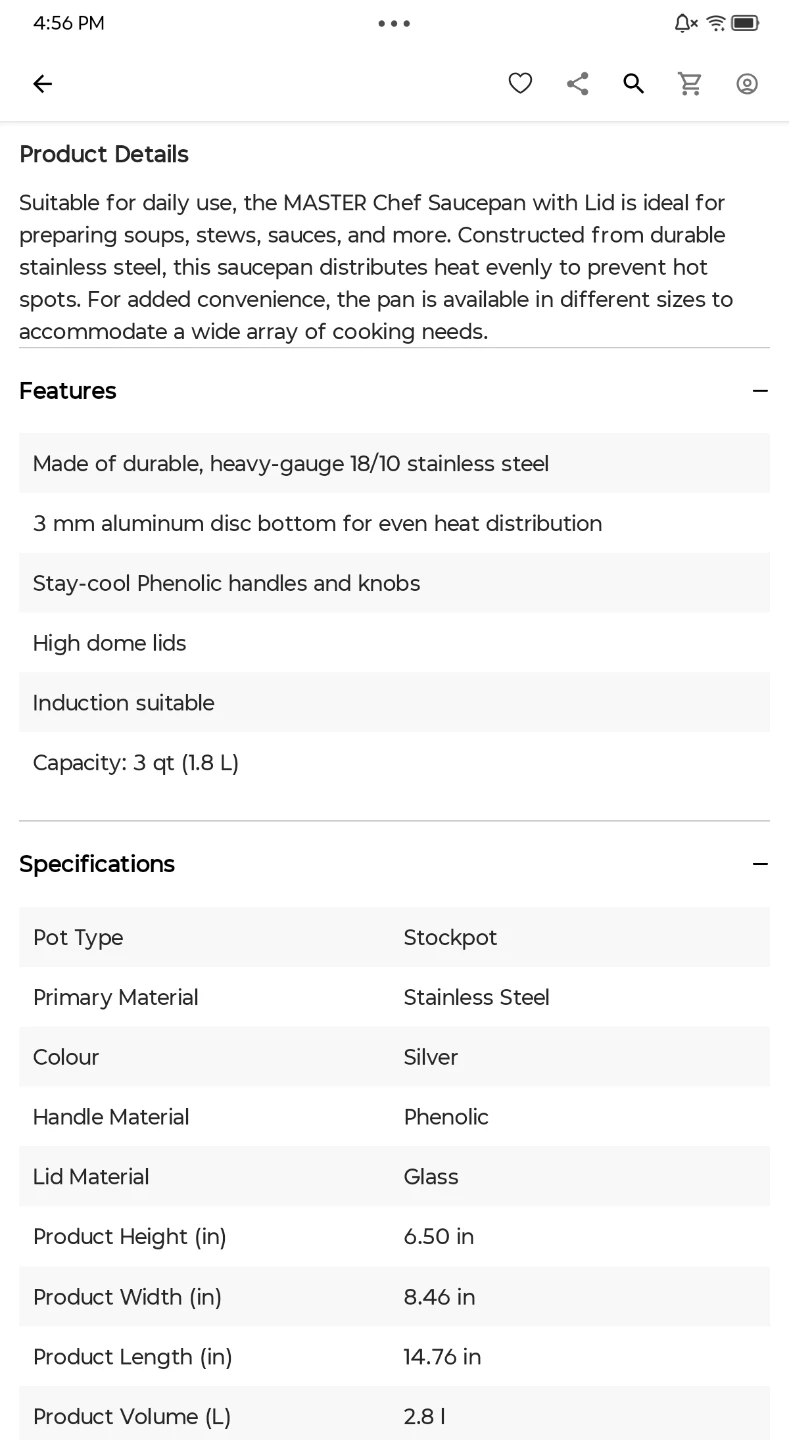The image size is (789, 1440).
Task: Open the account profile icon
Action: click(747, 84)
